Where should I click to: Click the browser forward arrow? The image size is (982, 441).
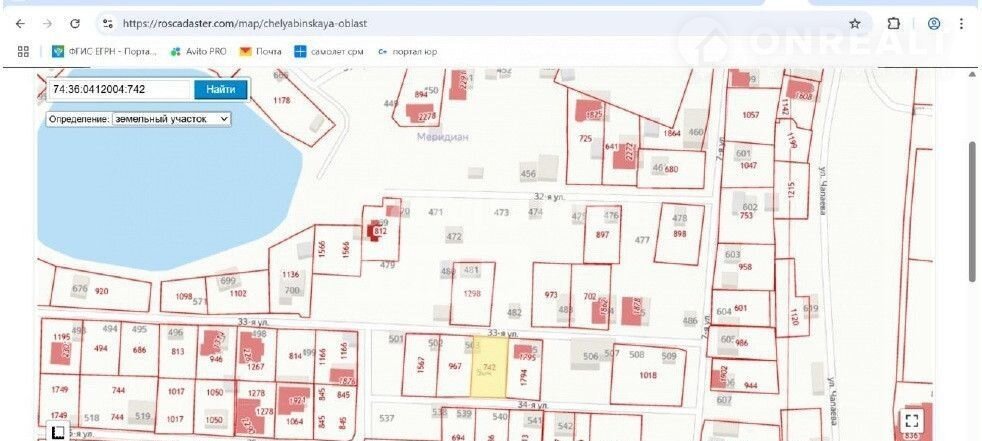tap(47, 23)
